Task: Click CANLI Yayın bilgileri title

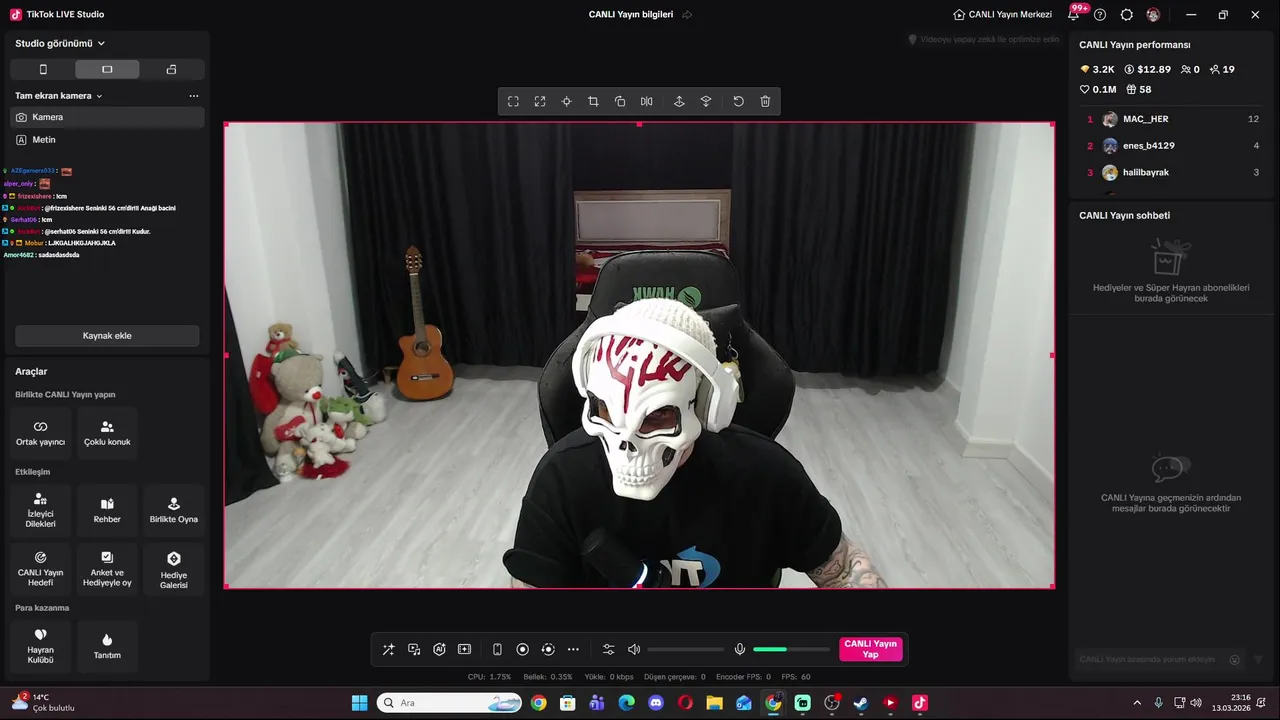Action: [x=631, y=15]
